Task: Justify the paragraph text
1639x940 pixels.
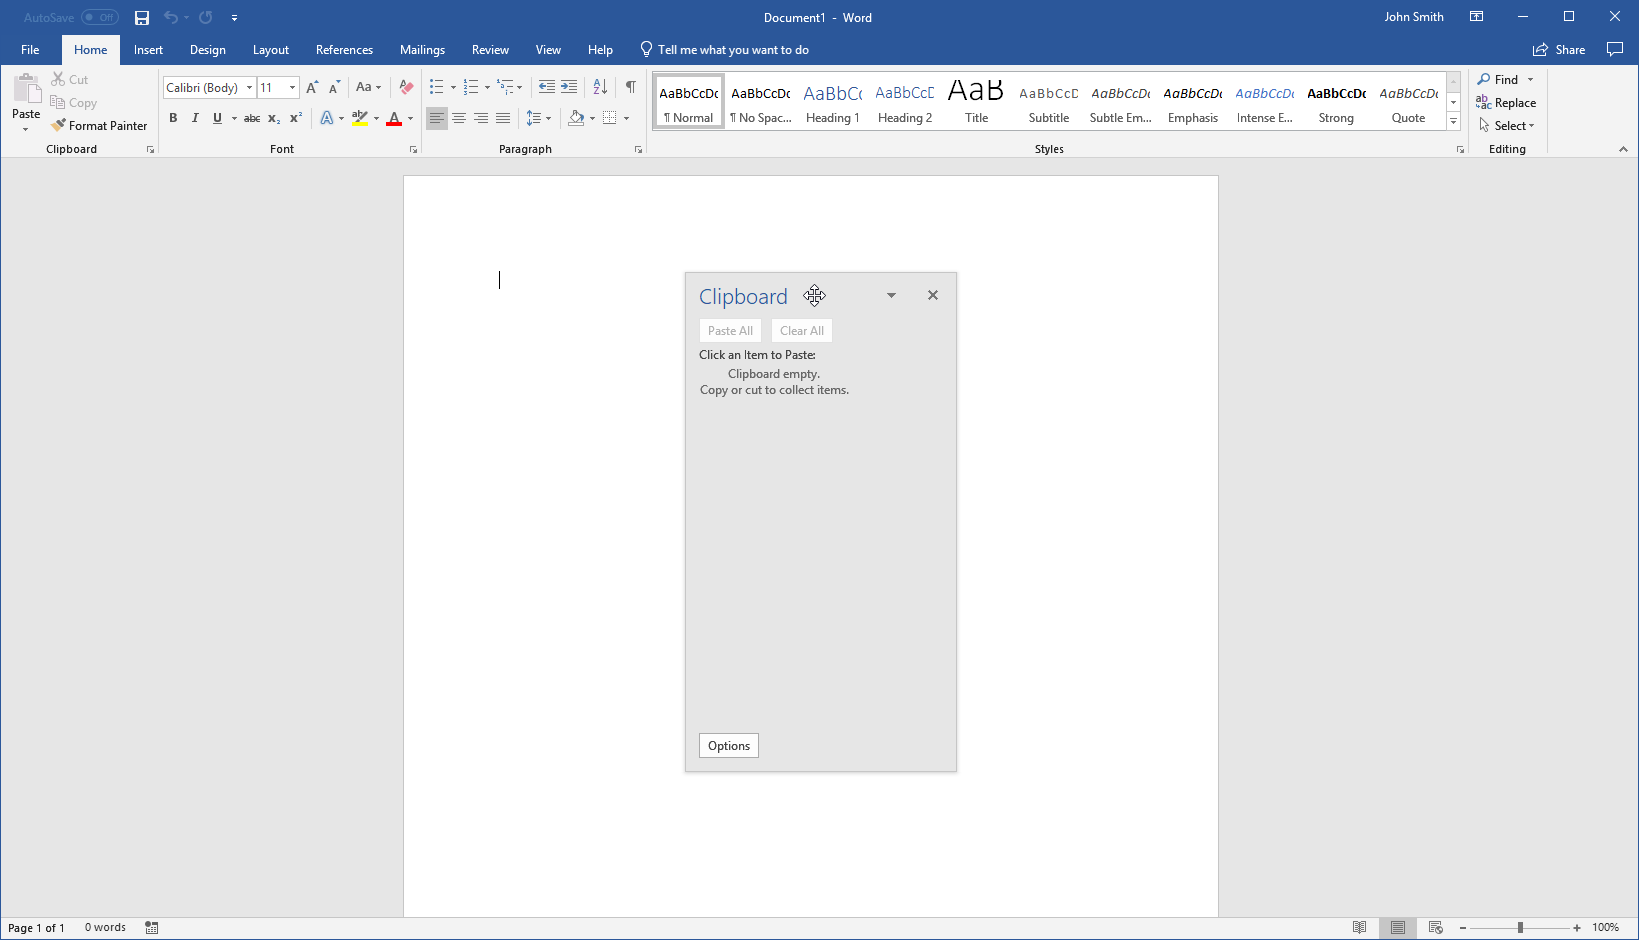Action: [x=503, y=118]
